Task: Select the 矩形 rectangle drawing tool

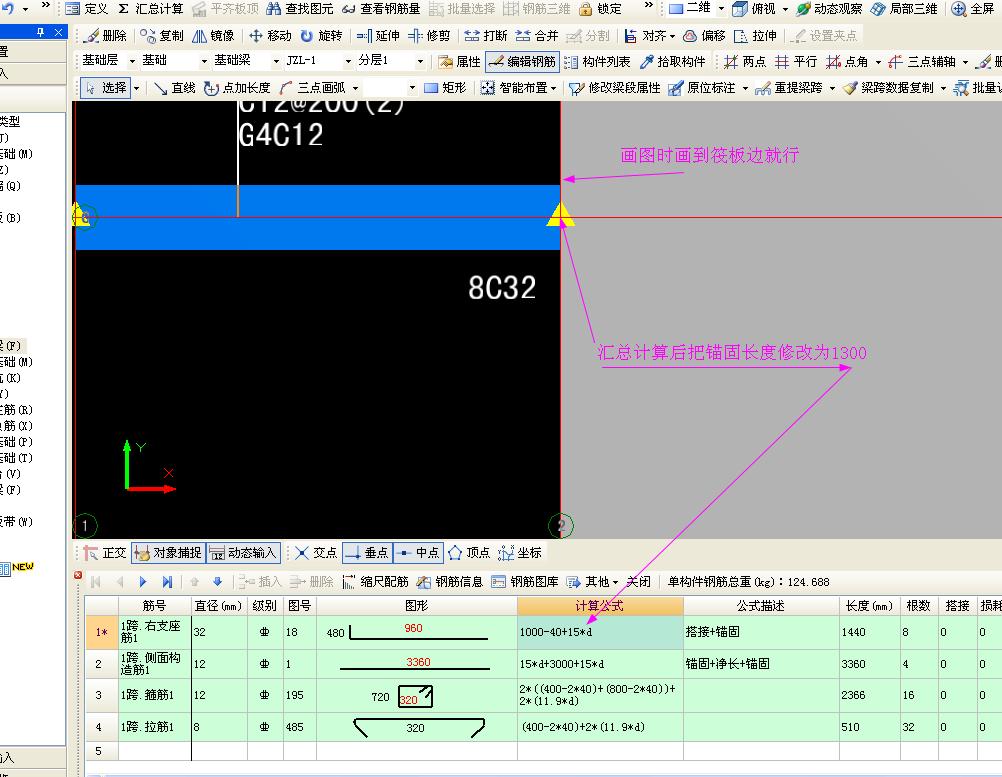Action: pos(445,88)
